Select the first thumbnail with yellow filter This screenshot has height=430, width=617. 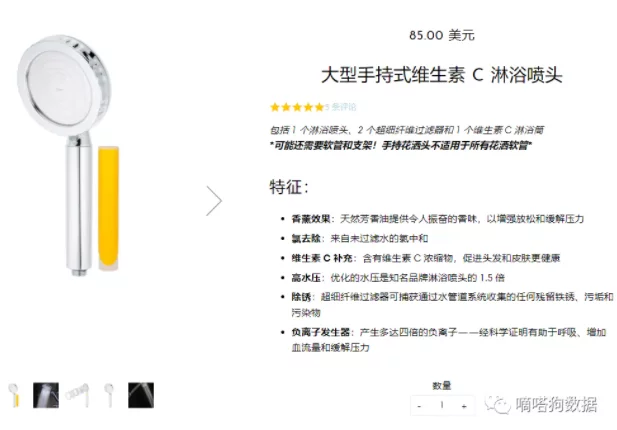(14, 395)
